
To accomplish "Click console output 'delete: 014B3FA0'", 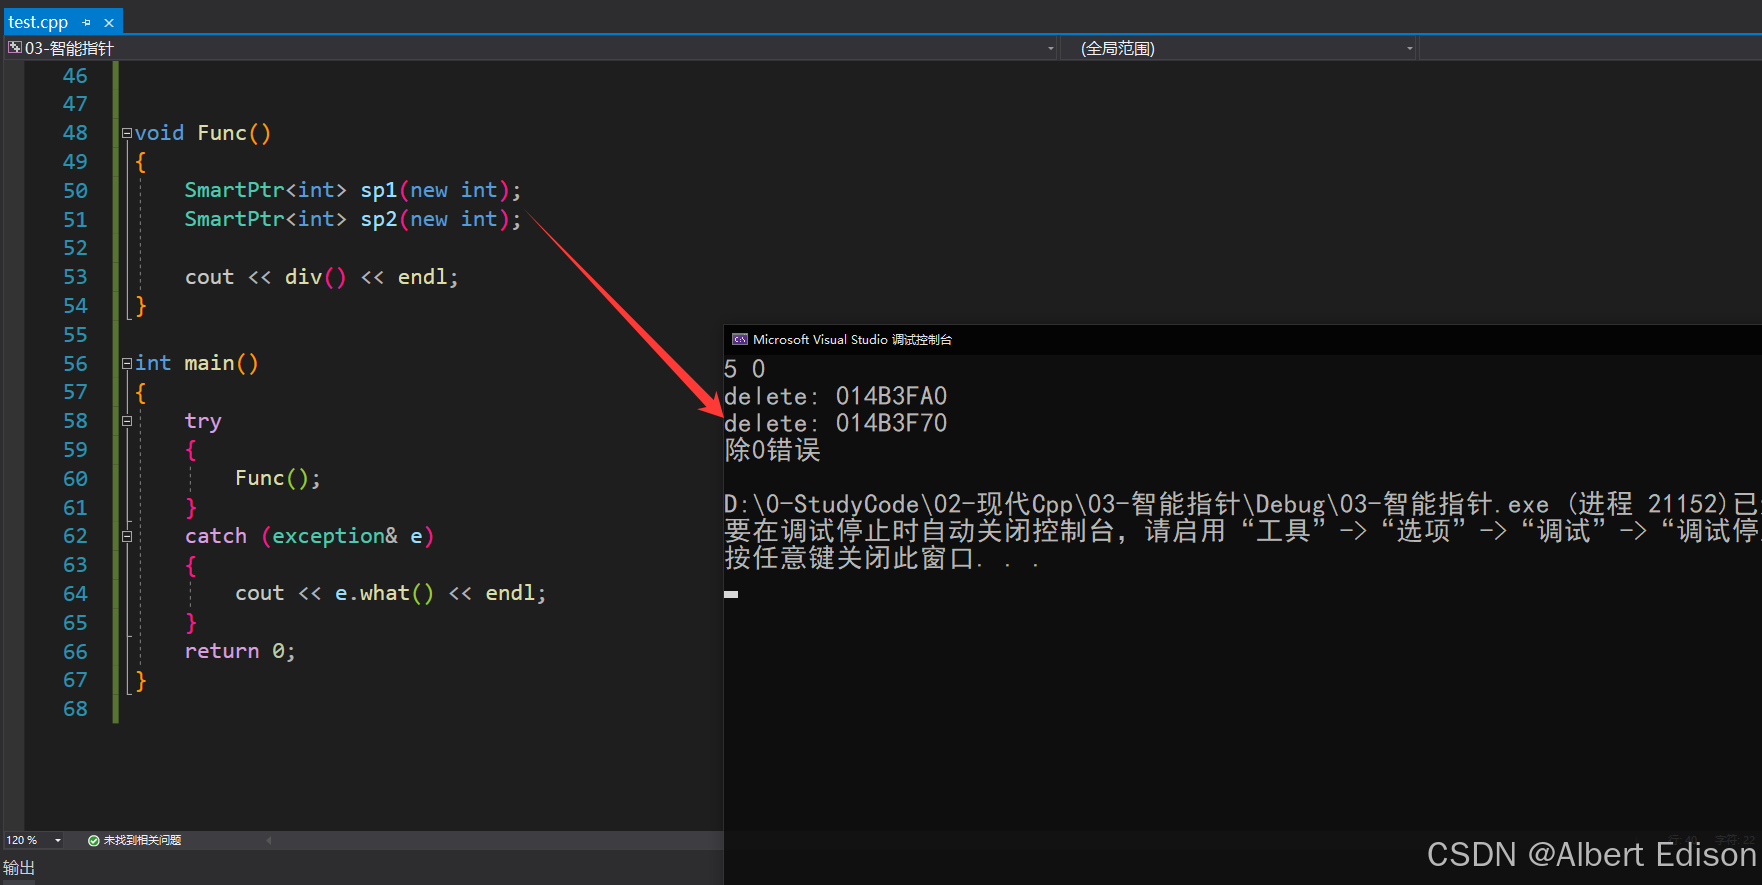I will 835,396.
